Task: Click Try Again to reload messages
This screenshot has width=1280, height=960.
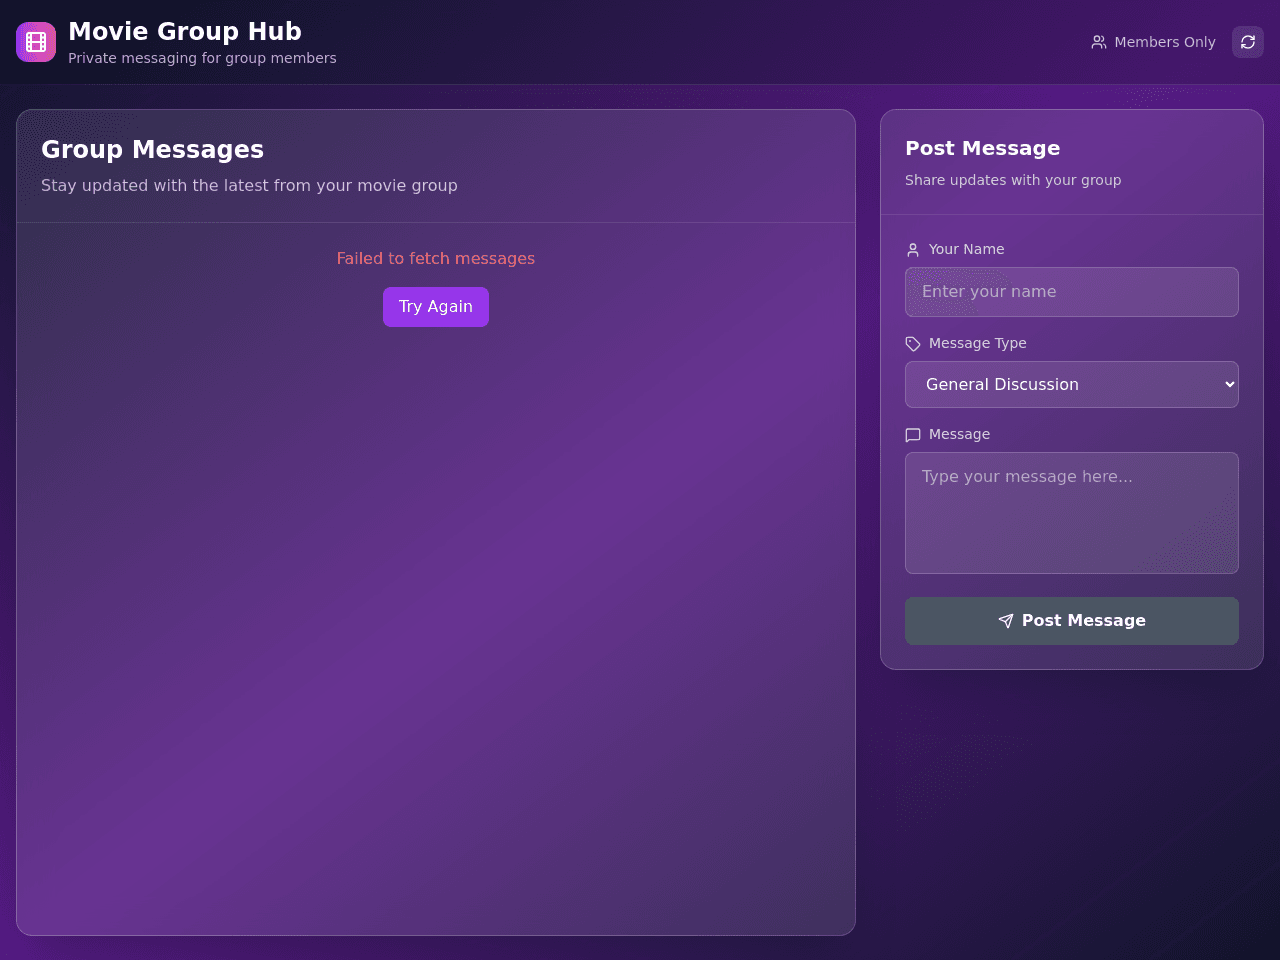Action: 436,307
